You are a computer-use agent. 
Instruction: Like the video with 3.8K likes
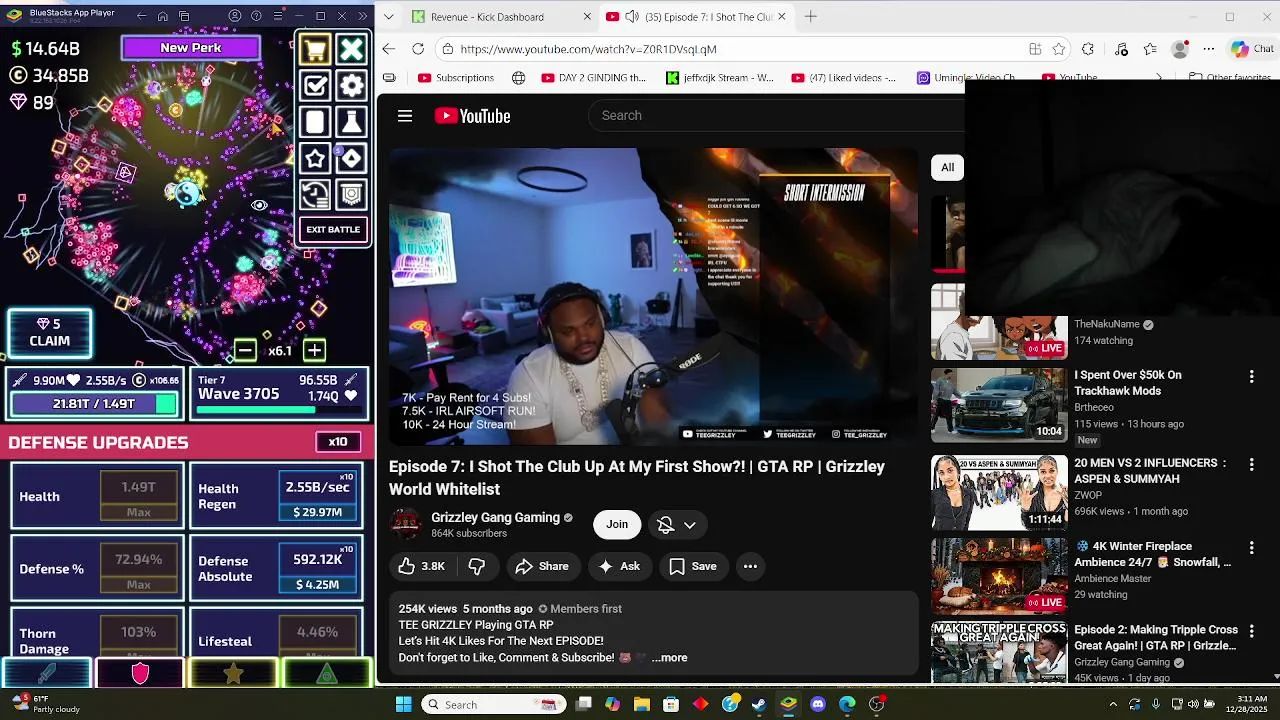pos(421,566)
